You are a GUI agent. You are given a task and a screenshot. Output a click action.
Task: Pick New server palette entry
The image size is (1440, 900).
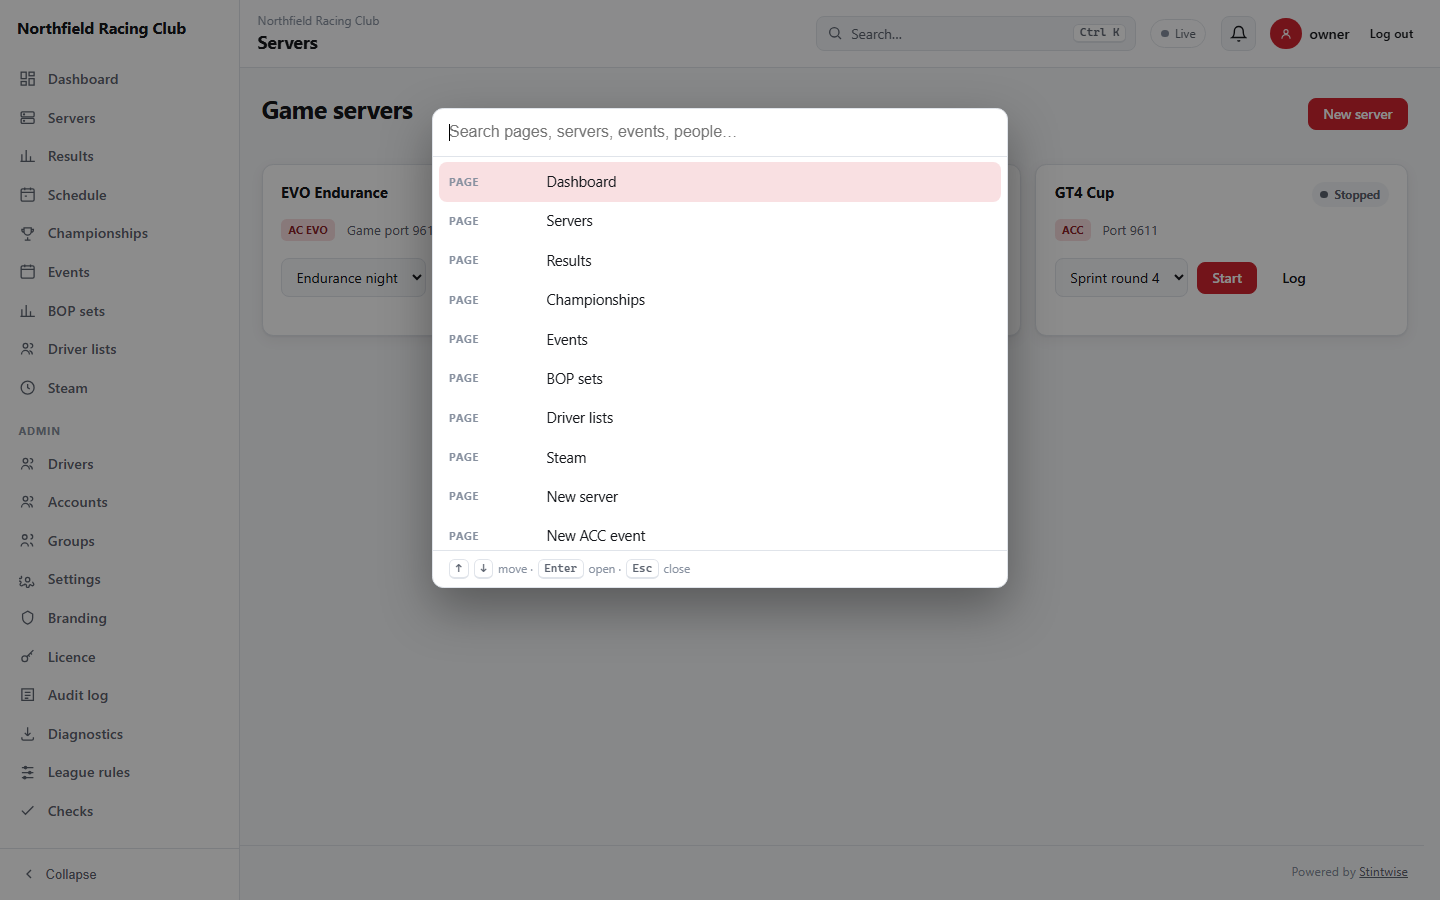720,497
